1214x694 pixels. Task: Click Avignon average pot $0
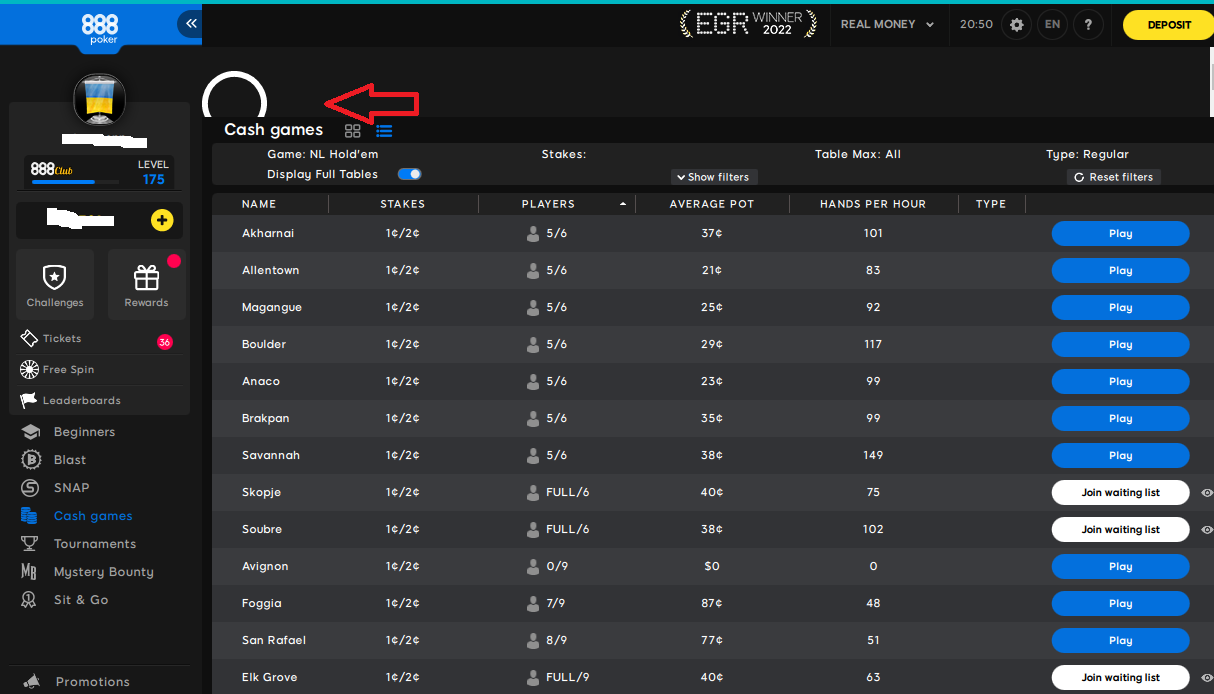coord(712,566)
